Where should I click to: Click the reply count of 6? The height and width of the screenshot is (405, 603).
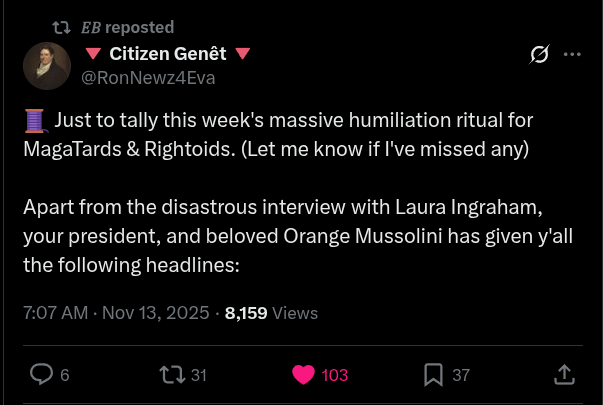[x=65, y=375]
